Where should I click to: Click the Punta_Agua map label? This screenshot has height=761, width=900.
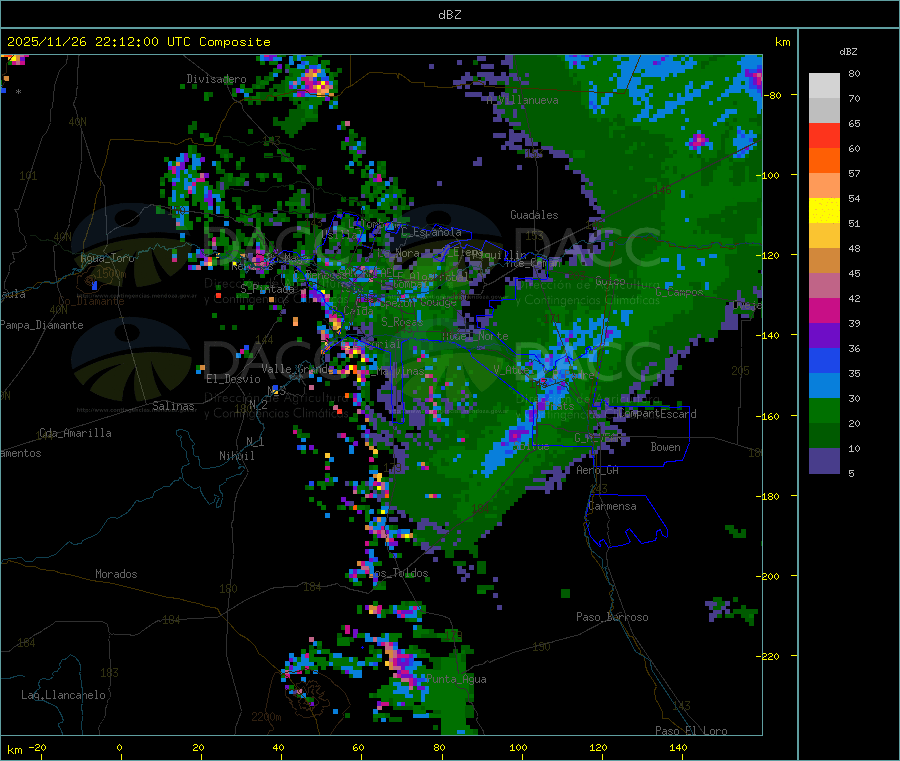click(x=456, y=679)
